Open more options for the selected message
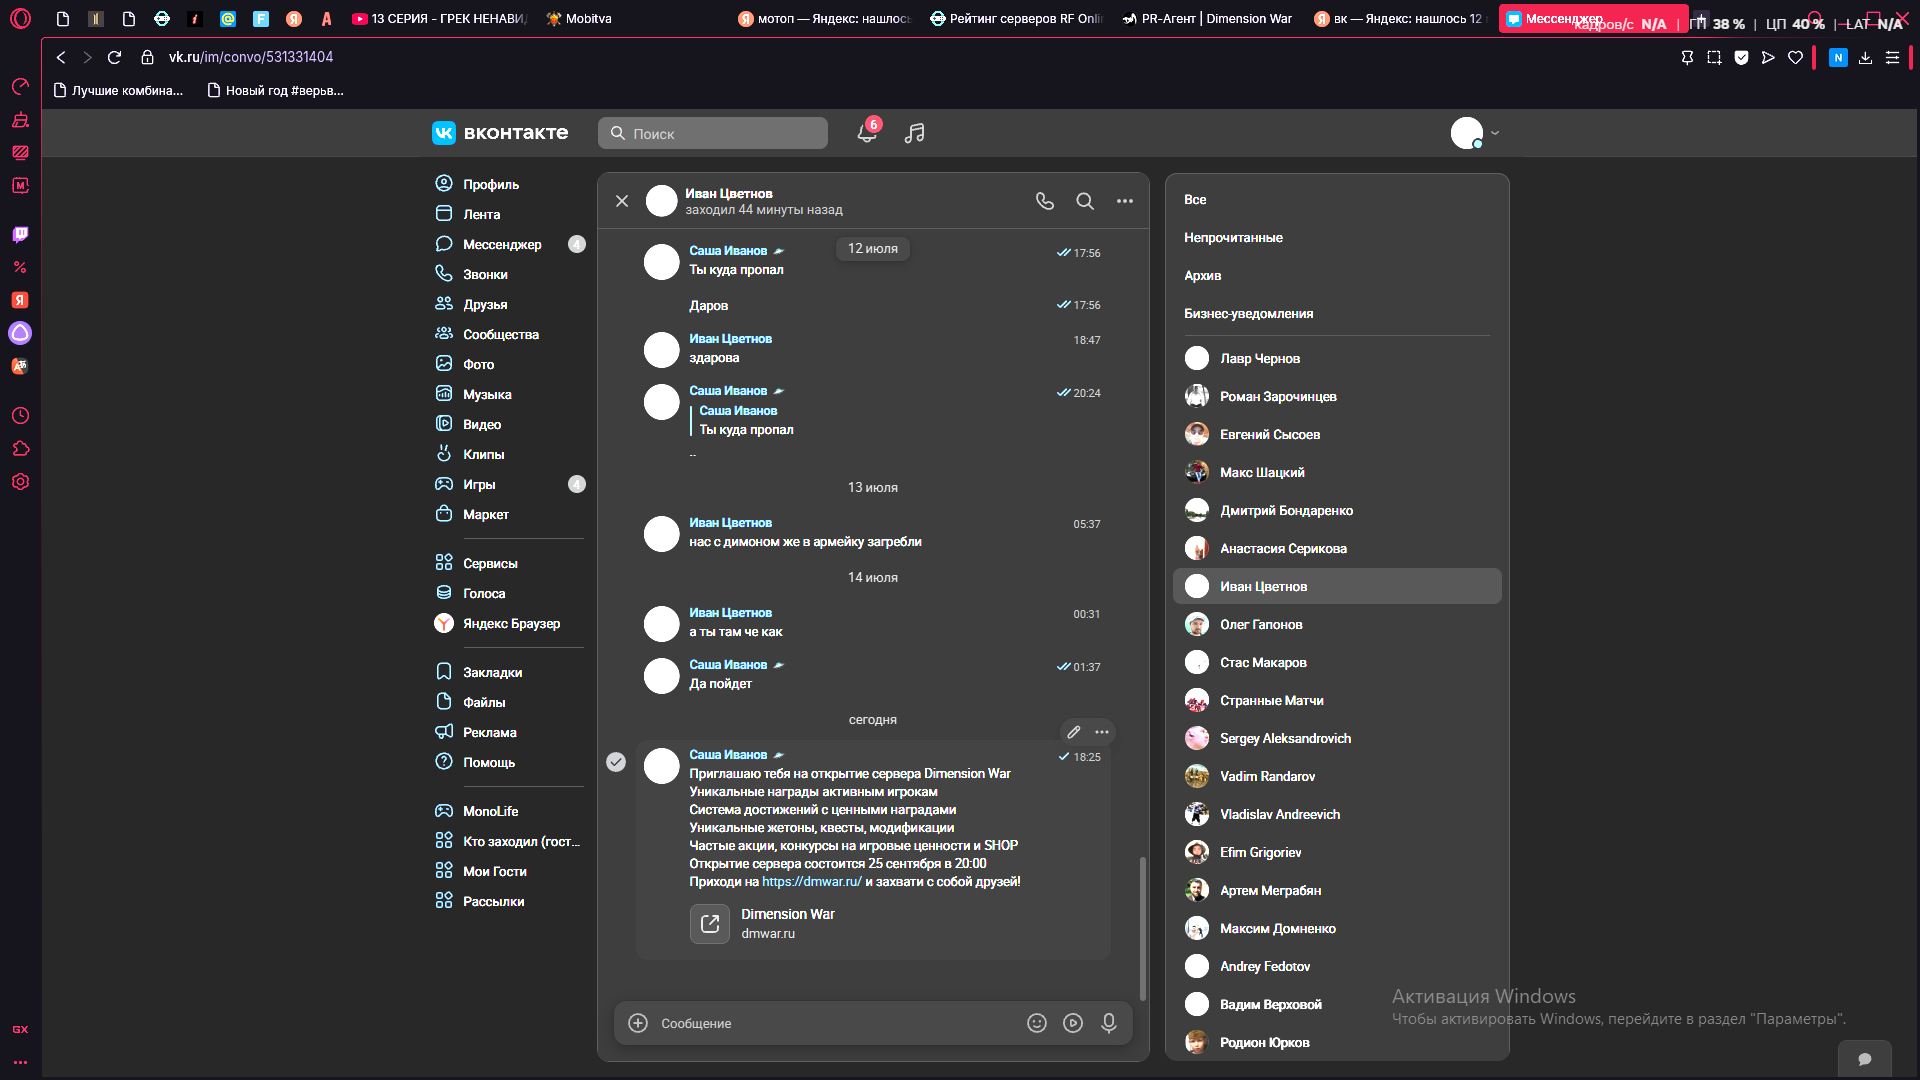The image size is (1920, 1080). tap(1102, 732)
